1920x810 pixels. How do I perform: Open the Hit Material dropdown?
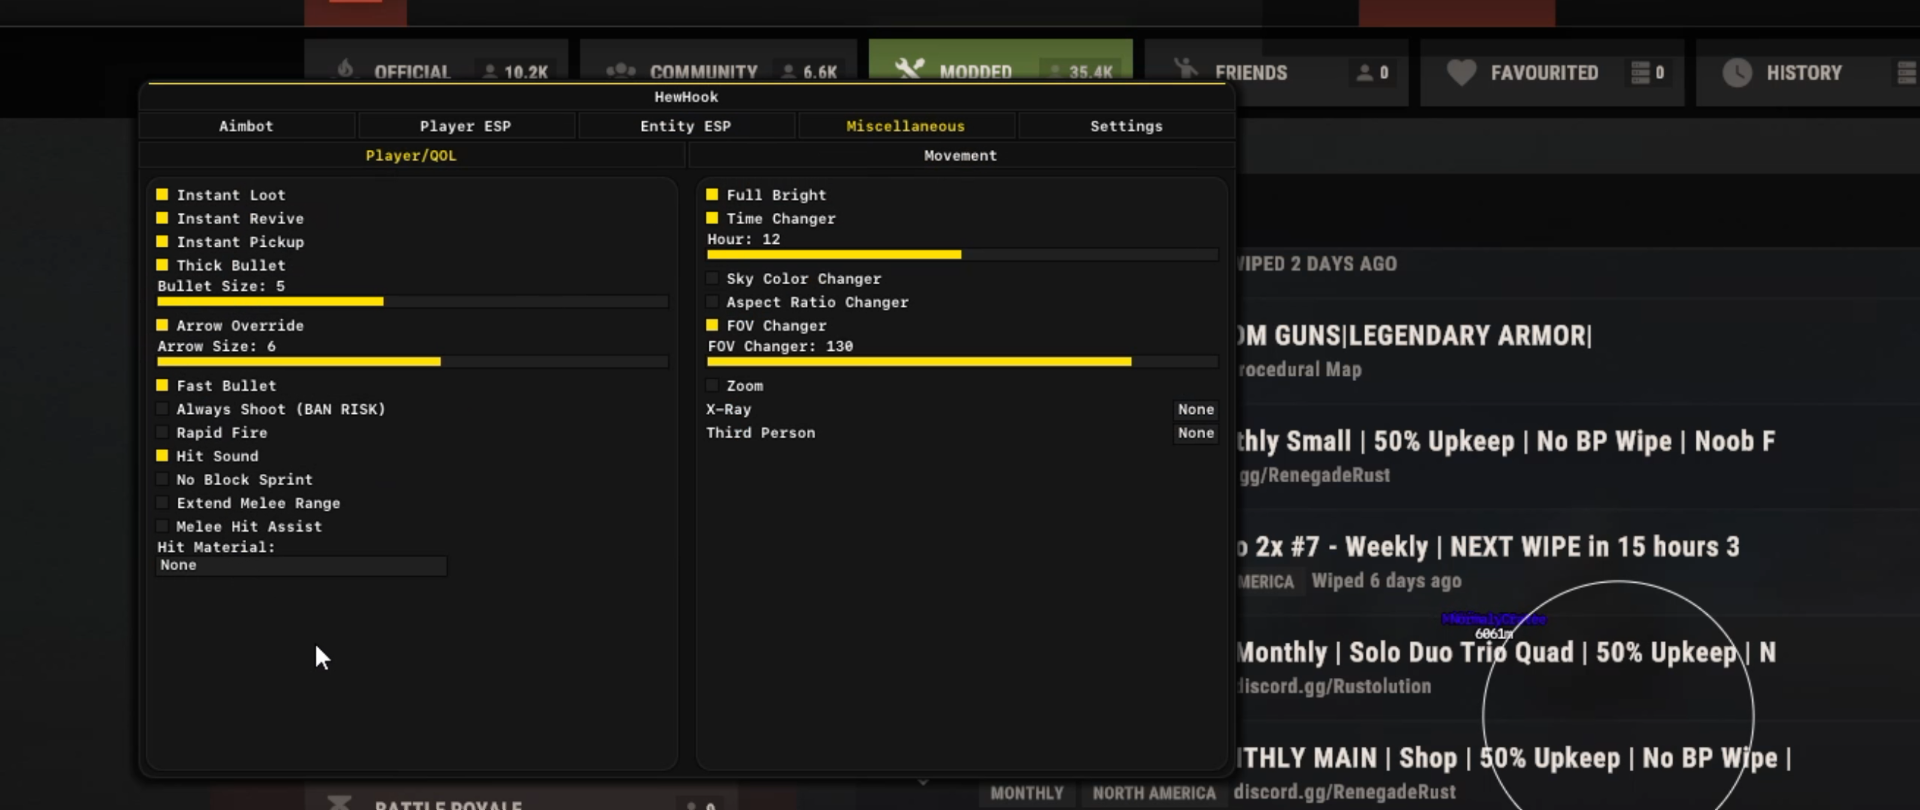coord(301,565)
